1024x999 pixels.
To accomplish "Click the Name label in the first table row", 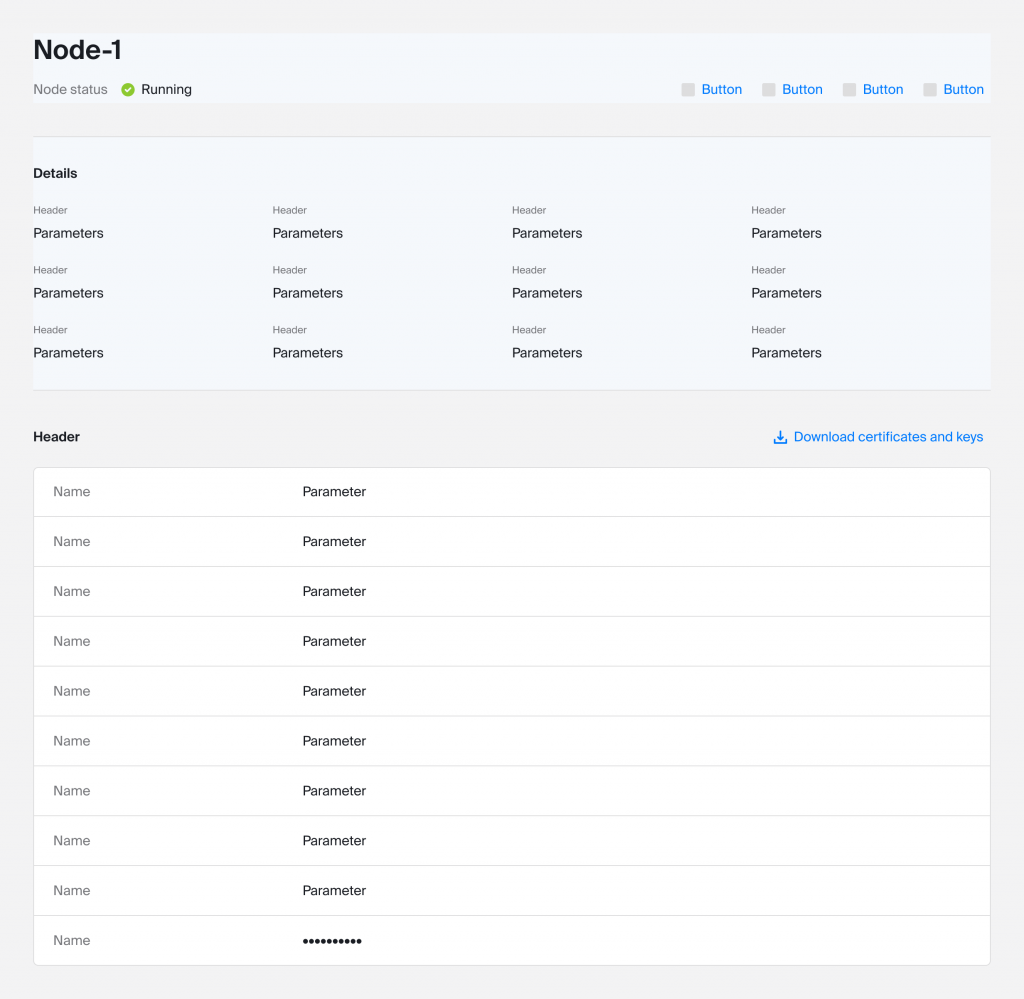I will pos(72,492).
